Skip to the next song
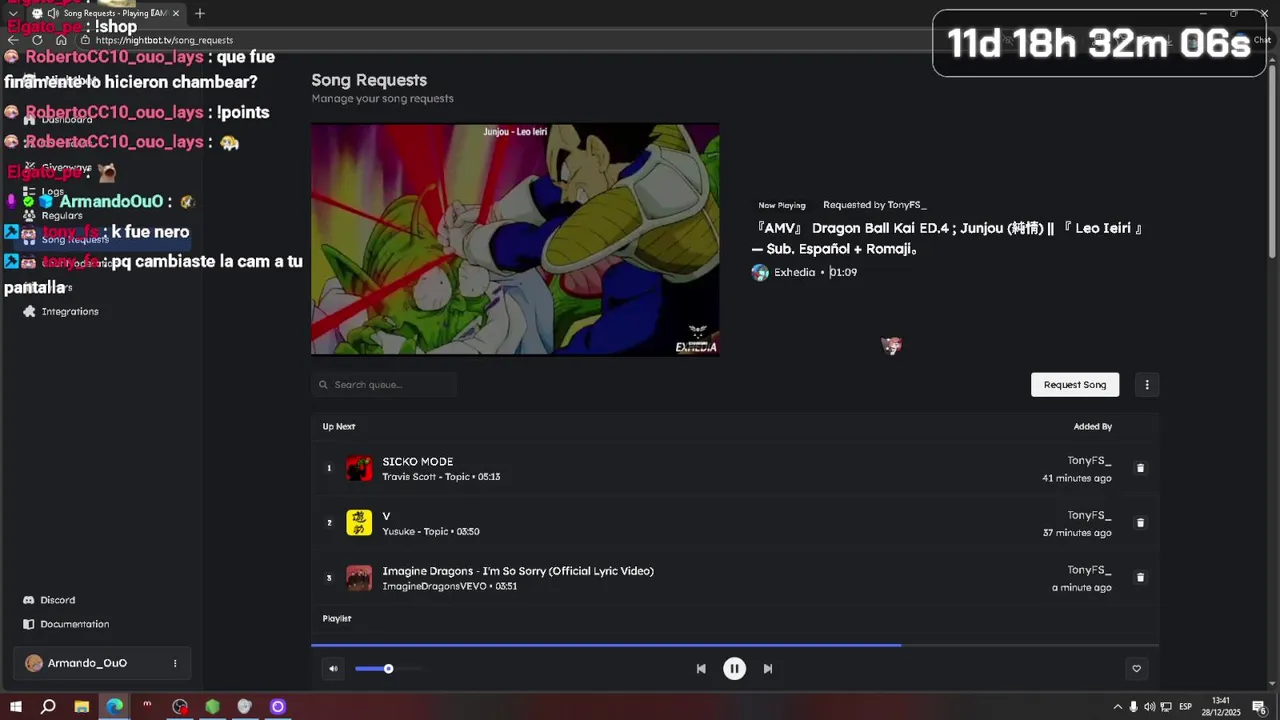This screenshot has width=1280, height=720. coord(768,669)
